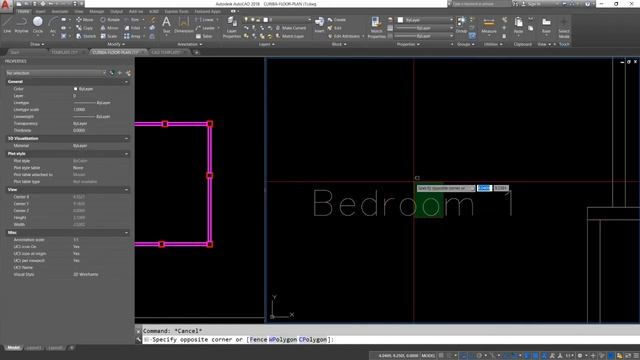Select the Fence command option

coord(258,340)
